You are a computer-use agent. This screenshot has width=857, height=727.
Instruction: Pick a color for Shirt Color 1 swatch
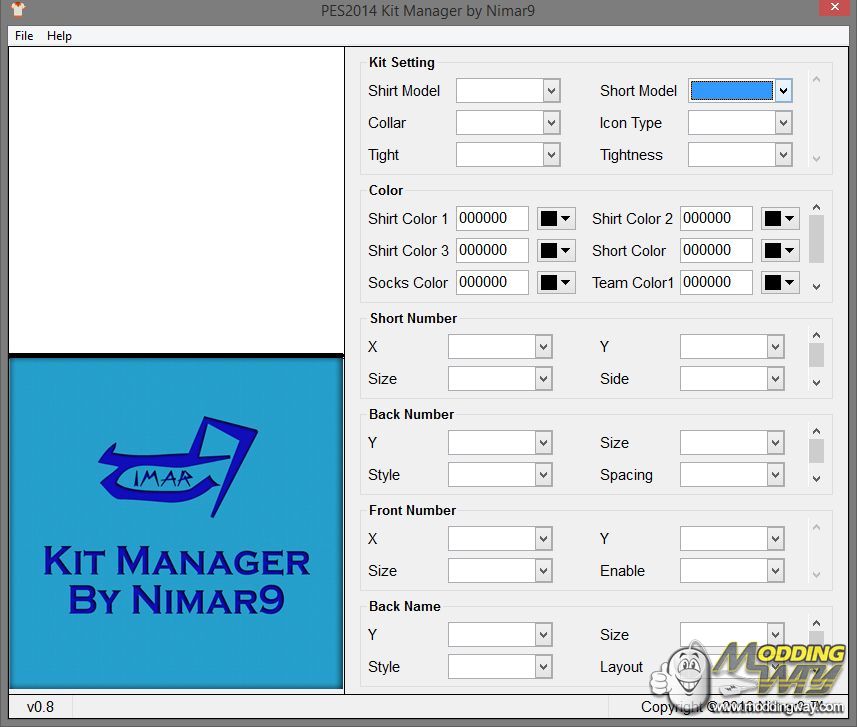click(556, 219)
